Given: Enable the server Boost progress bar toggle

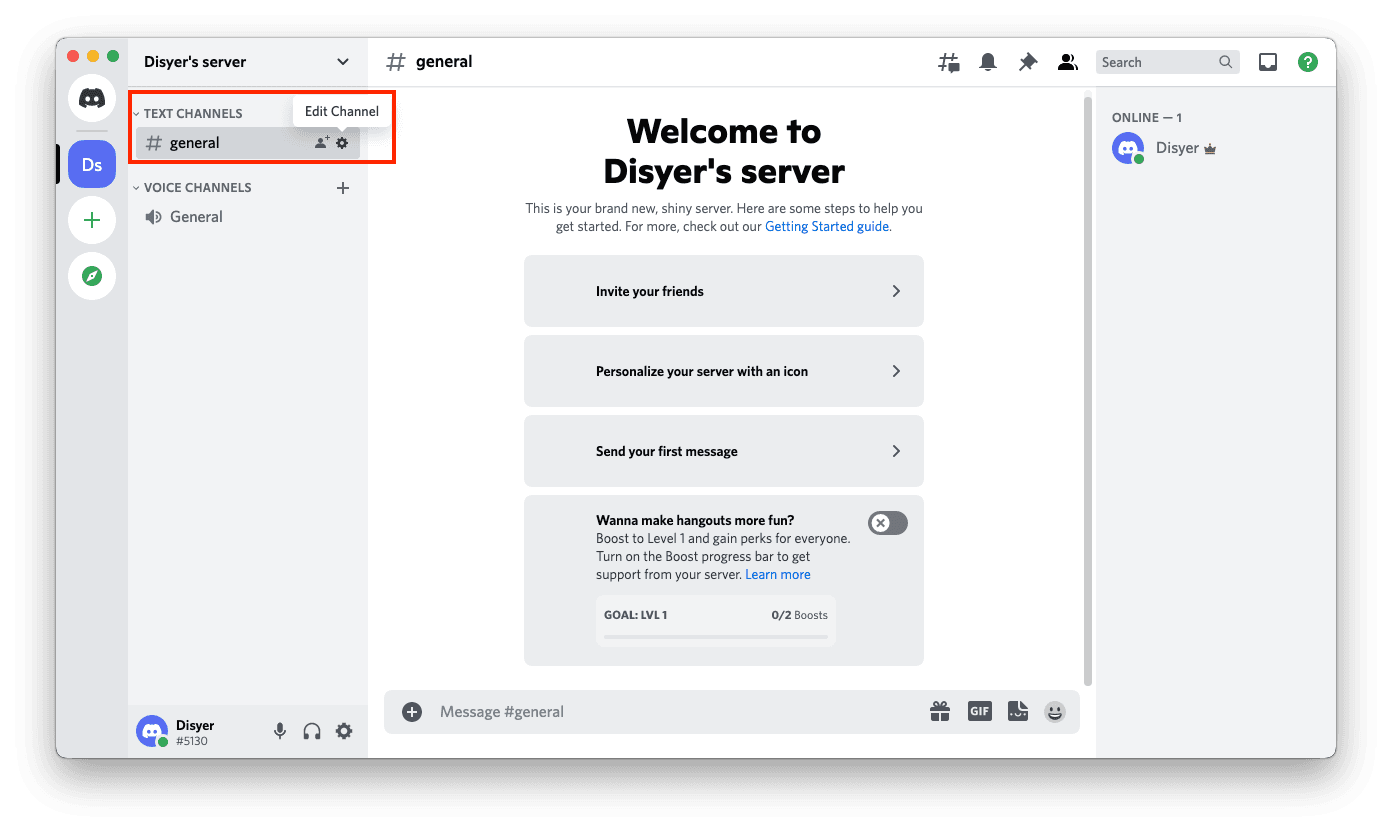Looking at the screenshot, I should point(887,523).
